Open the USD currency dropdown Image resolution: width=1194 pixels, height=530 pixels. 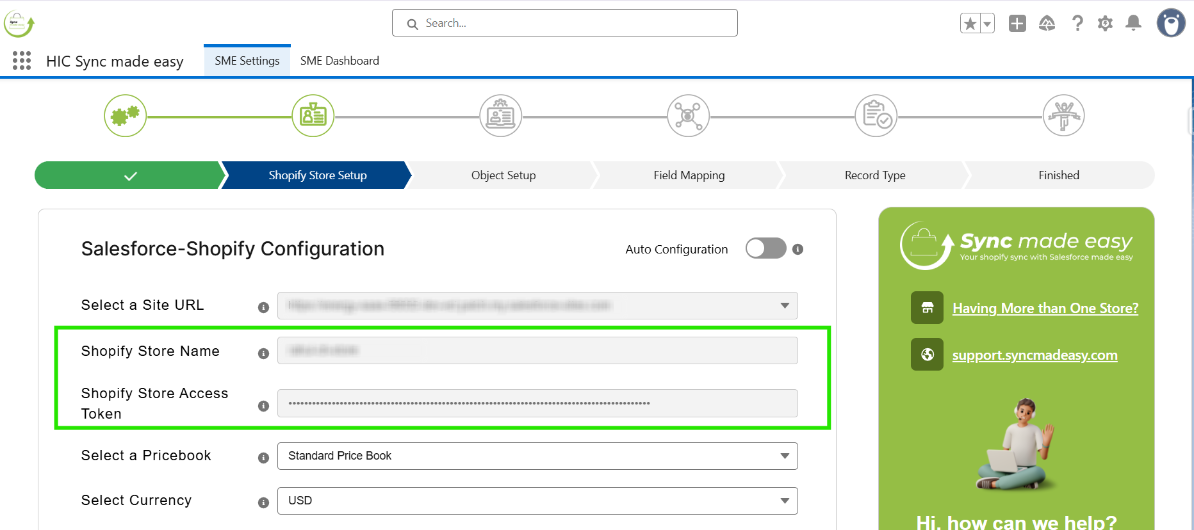click(538, 500)
